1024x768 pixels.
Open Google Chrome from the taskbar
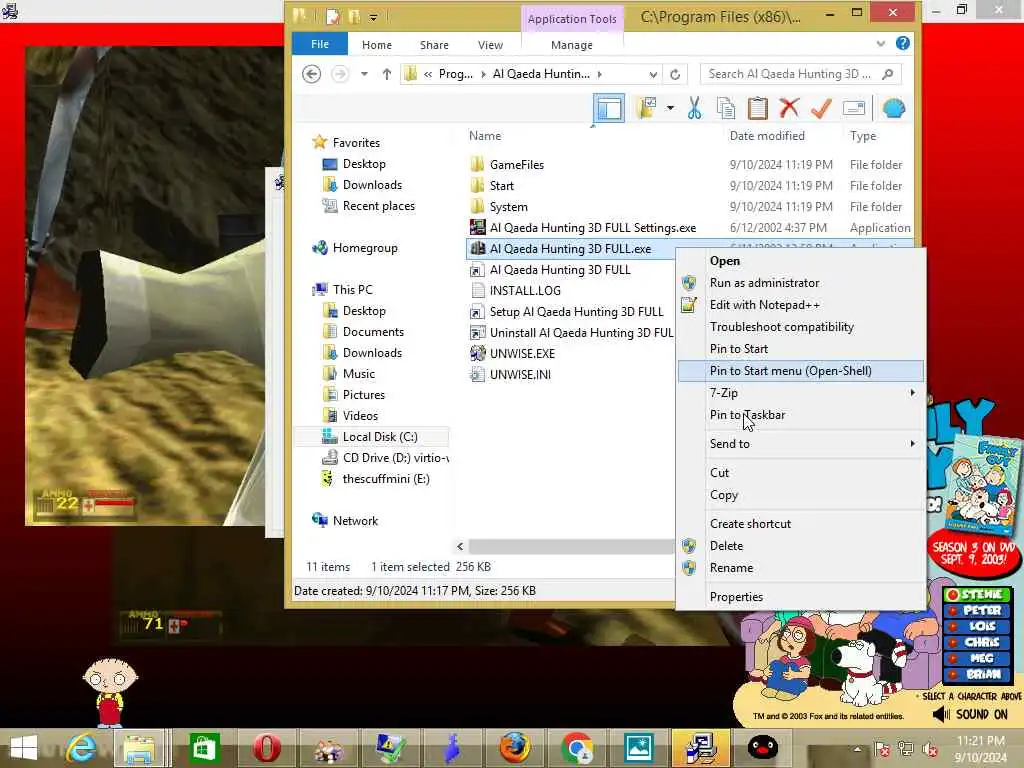(x=576, y=748)
